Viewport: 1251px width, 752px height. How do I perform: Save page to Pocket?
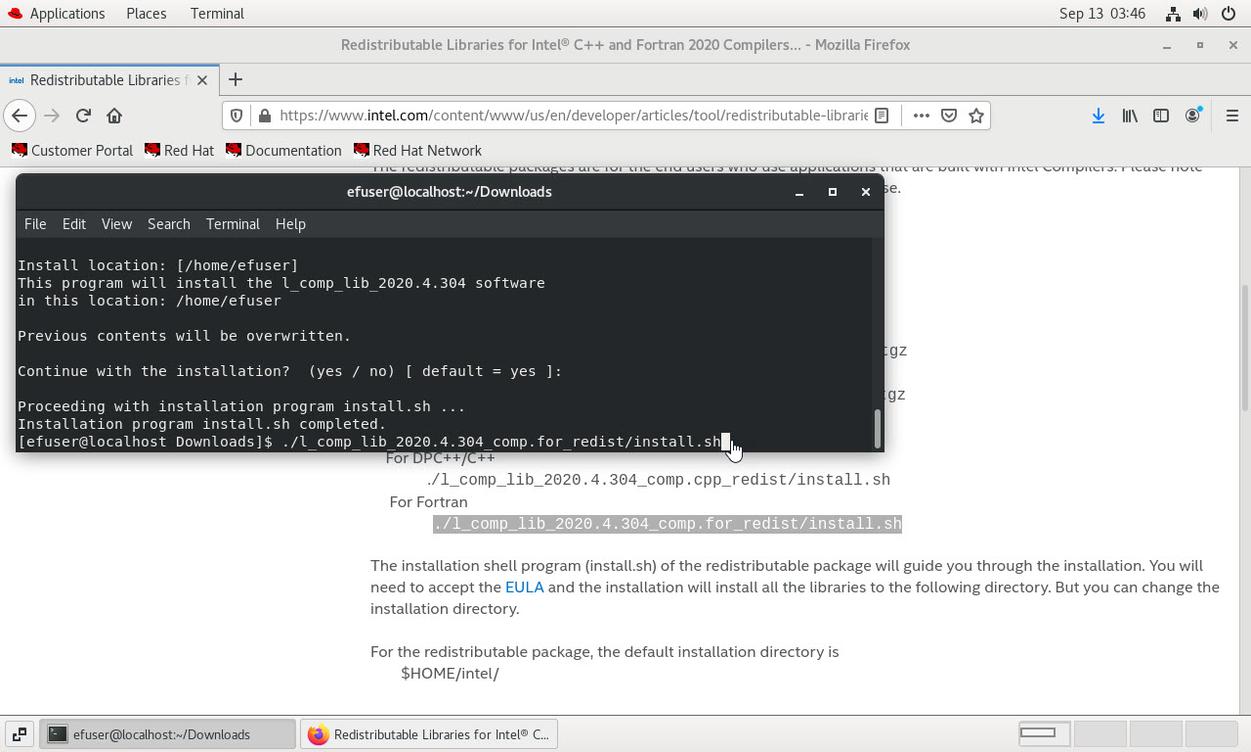[949, 116]
